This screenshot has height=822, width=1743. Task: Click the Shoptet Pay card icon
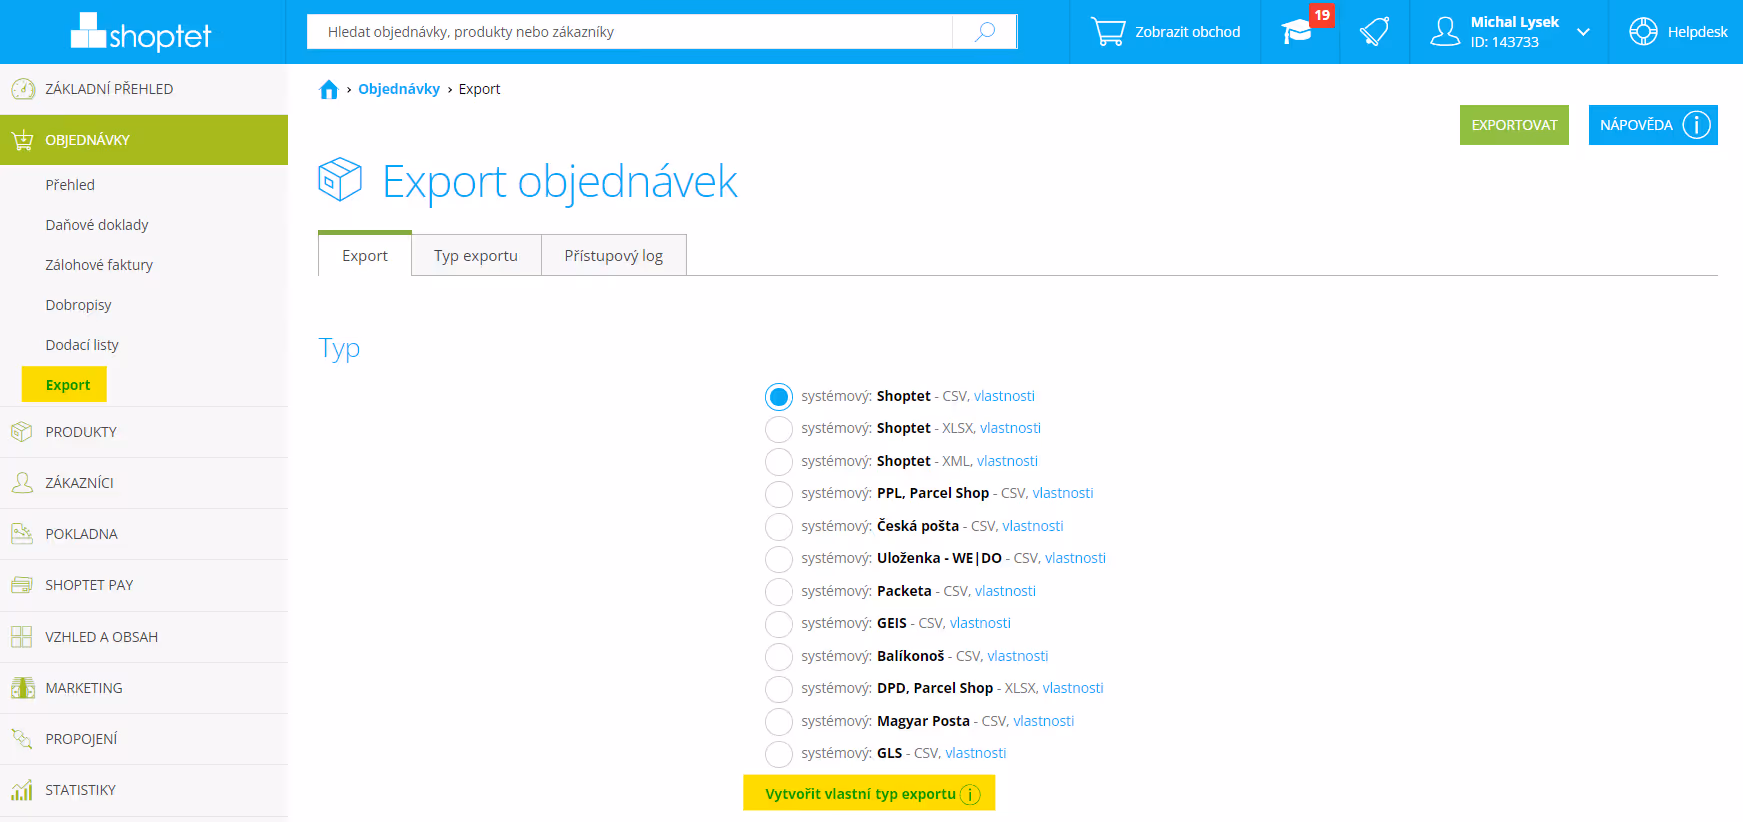tap(22, 585)
